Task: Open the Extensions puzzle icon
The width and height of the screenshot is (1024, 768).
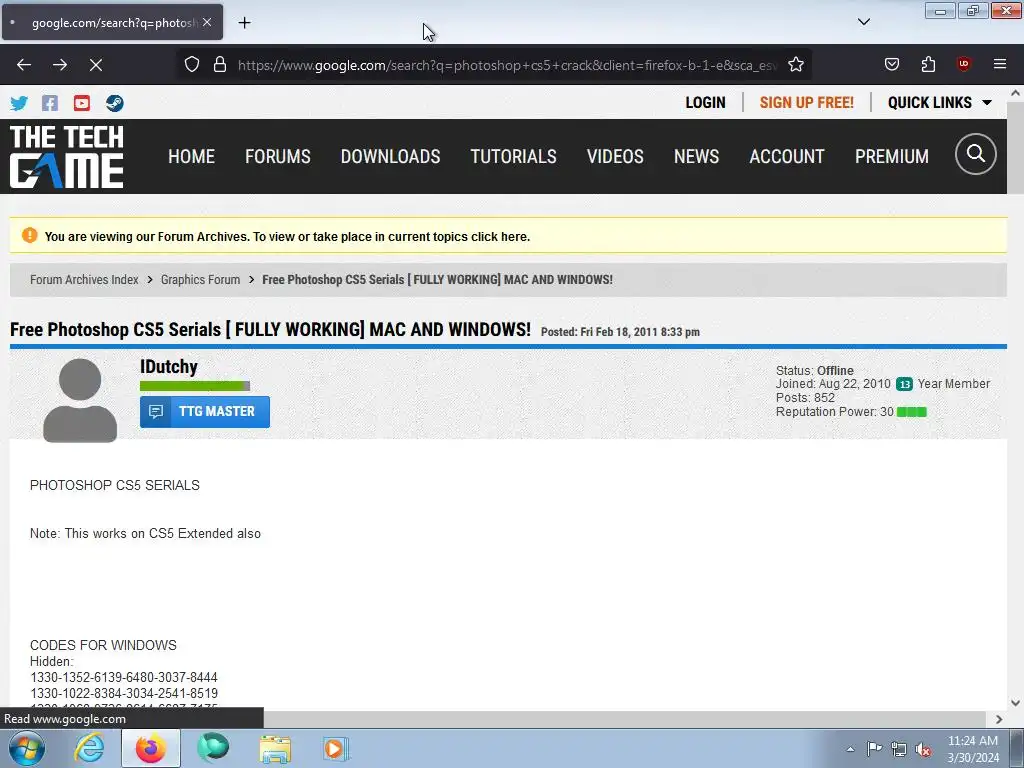Action: point(928,64)
